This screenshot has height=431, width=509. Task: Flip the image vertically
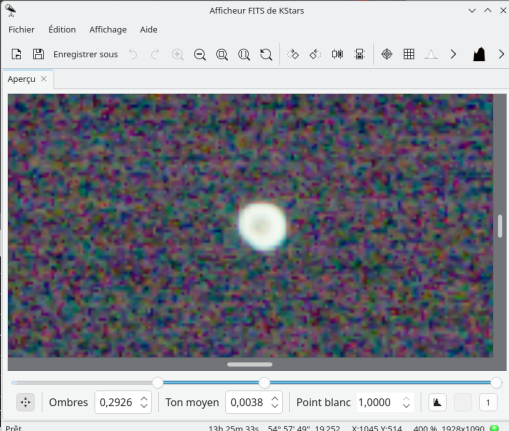[x=359, y=54]
